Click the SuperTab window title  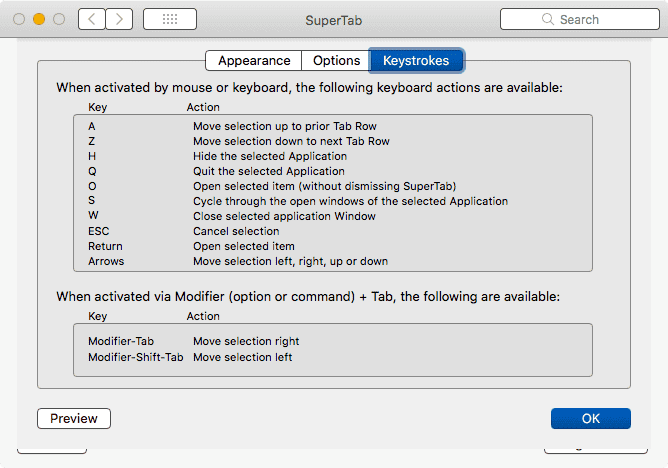pyautogui.click(x=334, y=20)
